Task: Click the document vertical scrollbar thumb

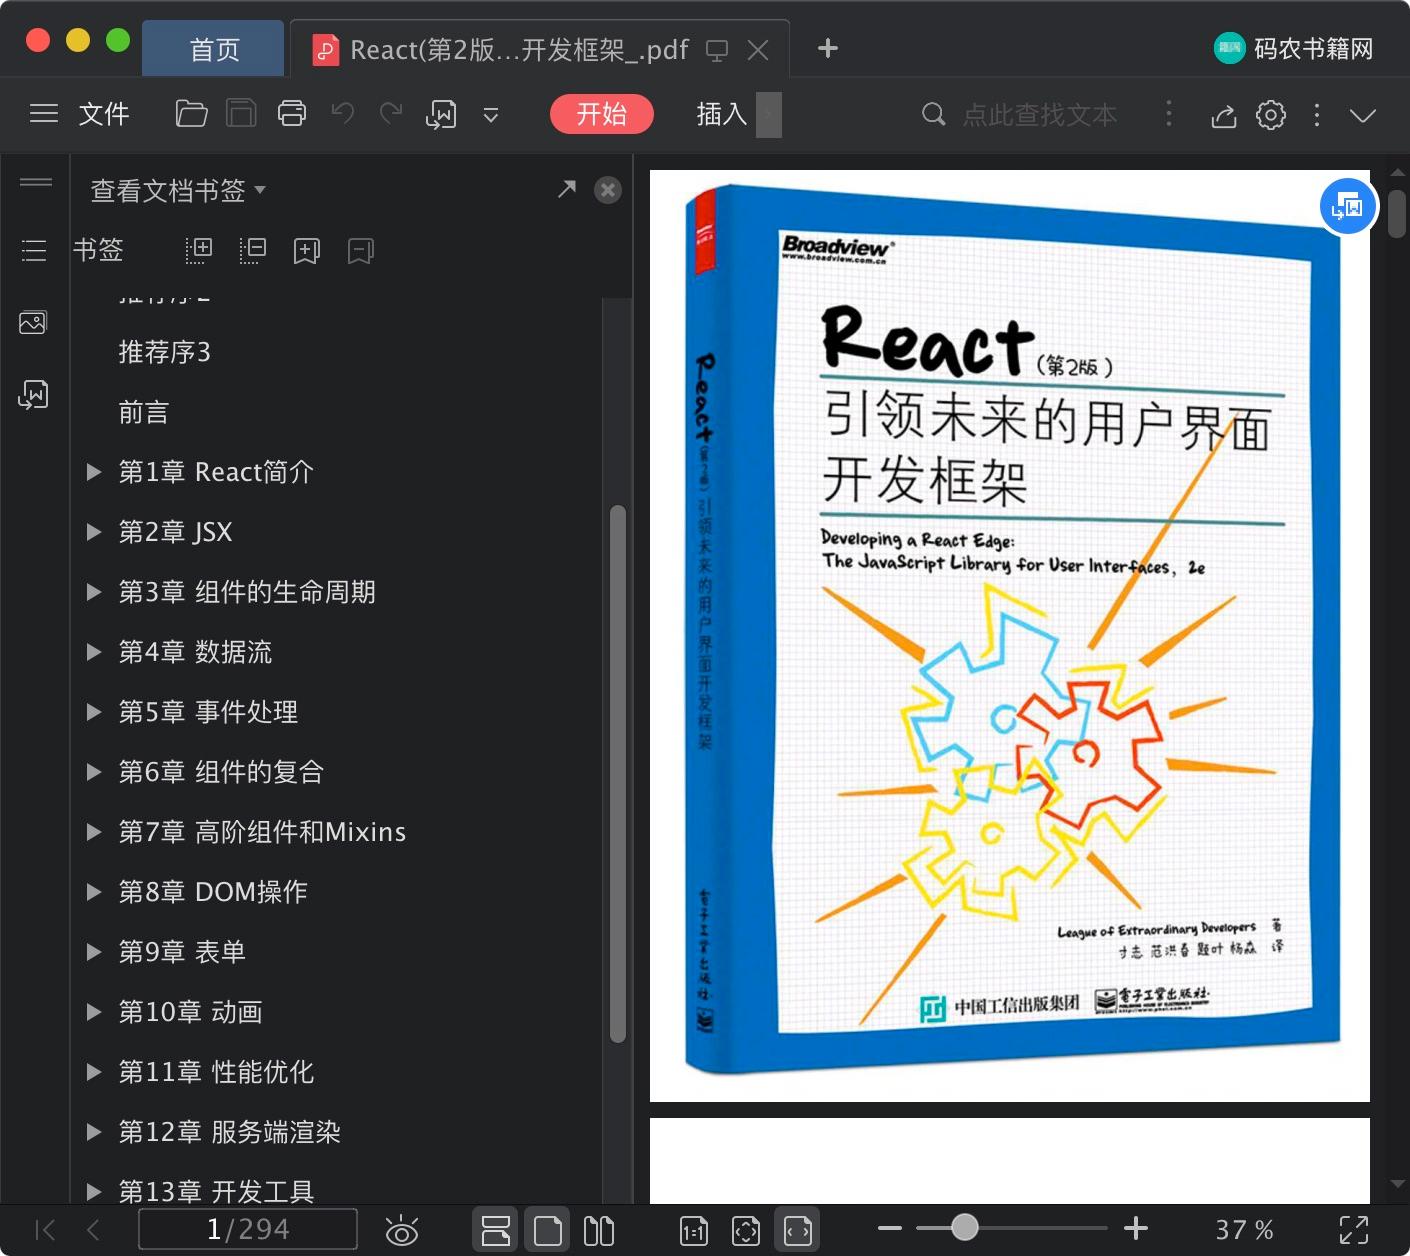Action: click(x=1397, y=213)
